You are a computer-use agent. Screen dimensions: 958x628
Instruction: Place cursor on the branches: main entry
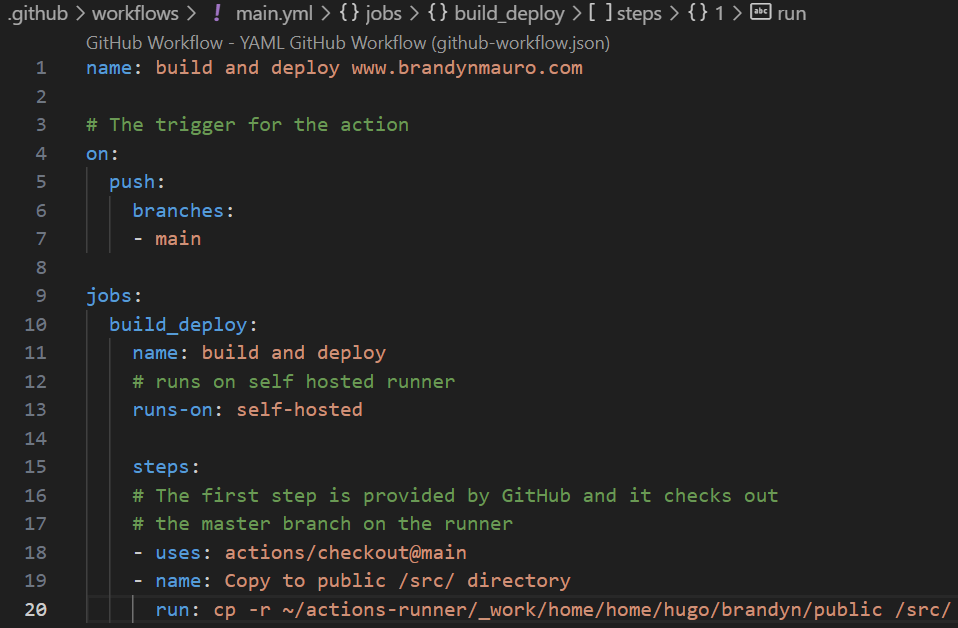(x=177, y=238)
